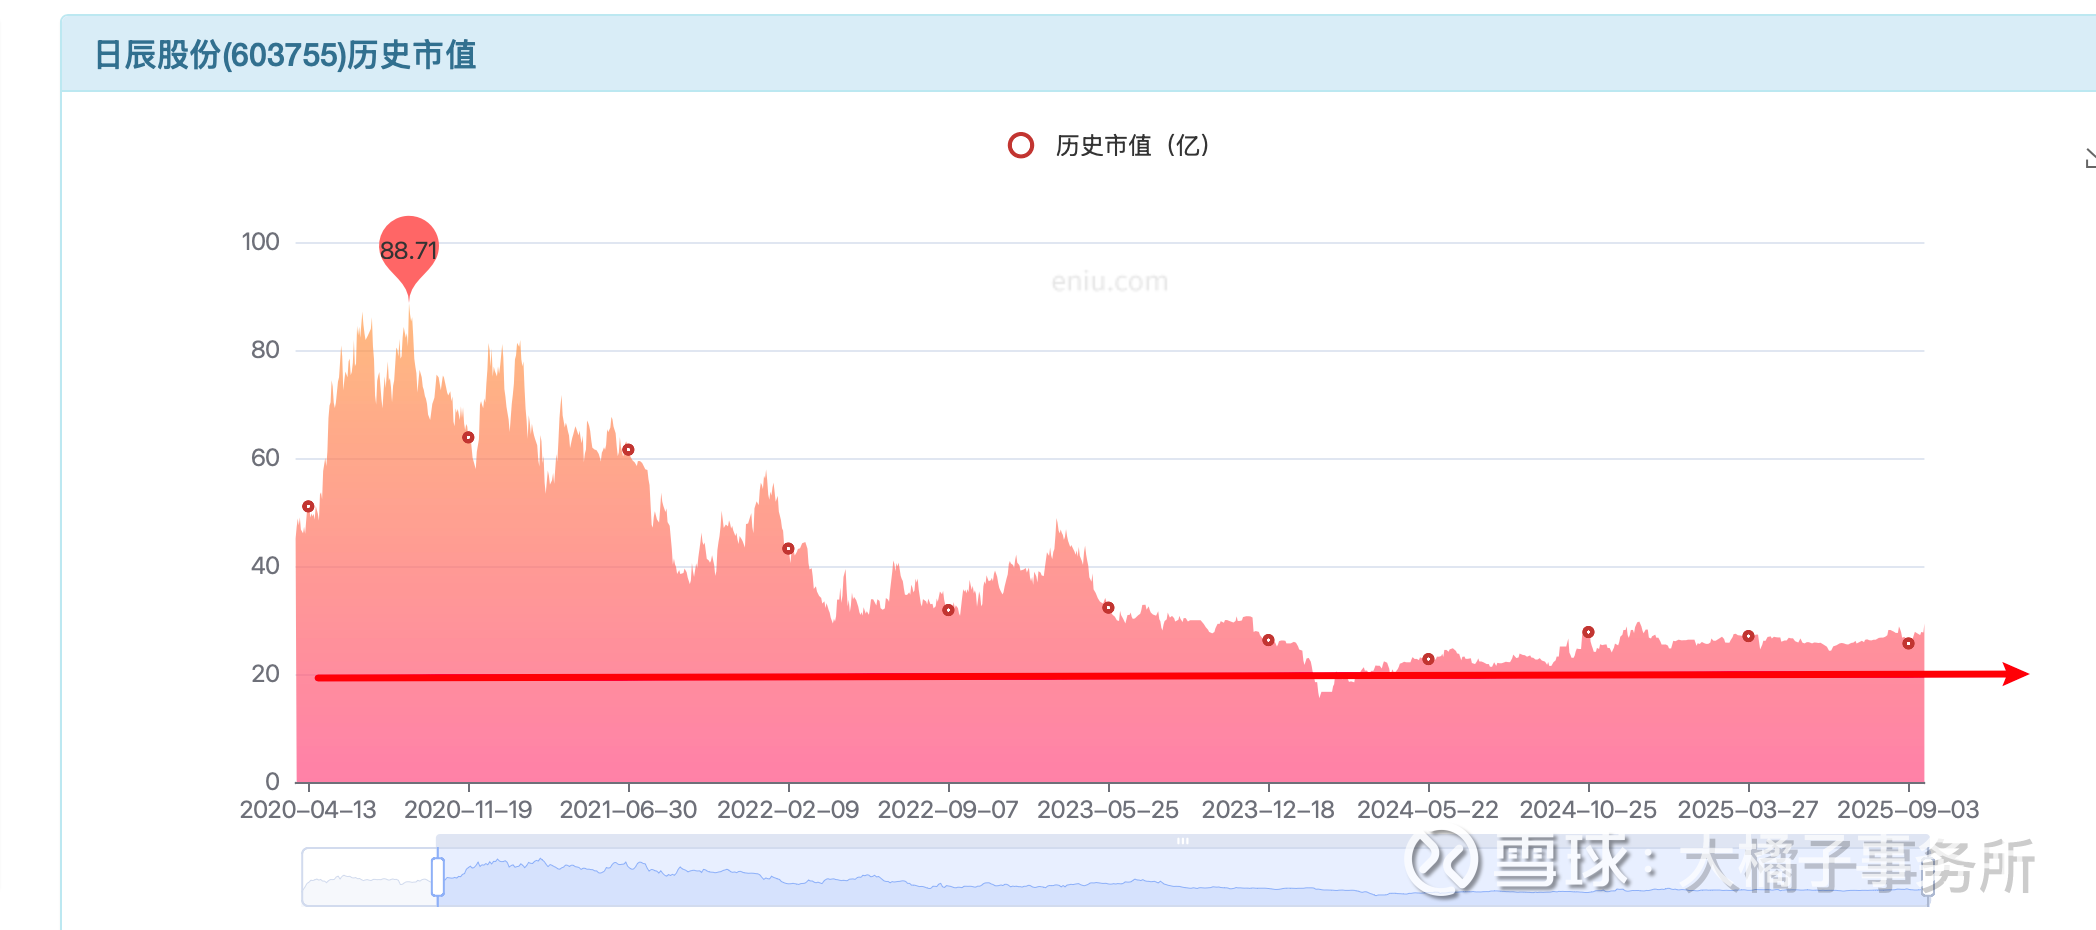Select the data point above 2022-02-09
Screen dimensions: 2096x930
[x=788, y=549]
